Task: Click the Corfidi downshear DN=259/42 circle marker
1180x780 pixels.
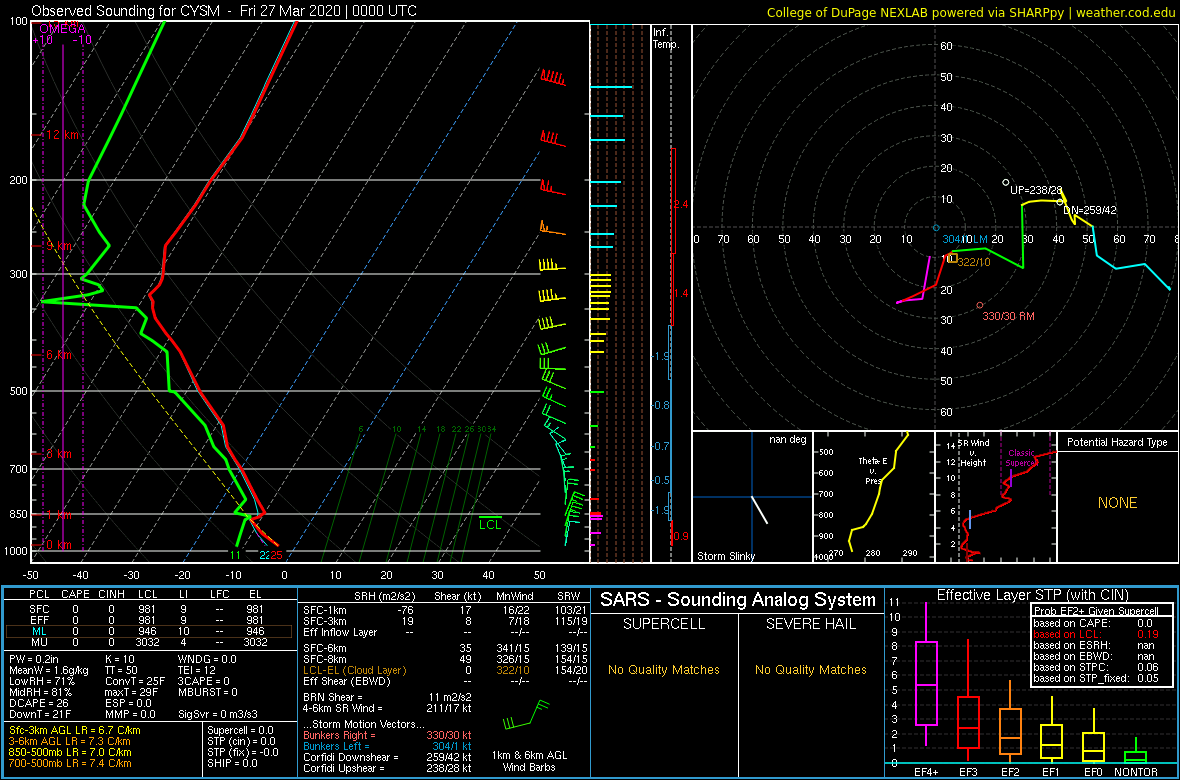Action: [1060, 201]
